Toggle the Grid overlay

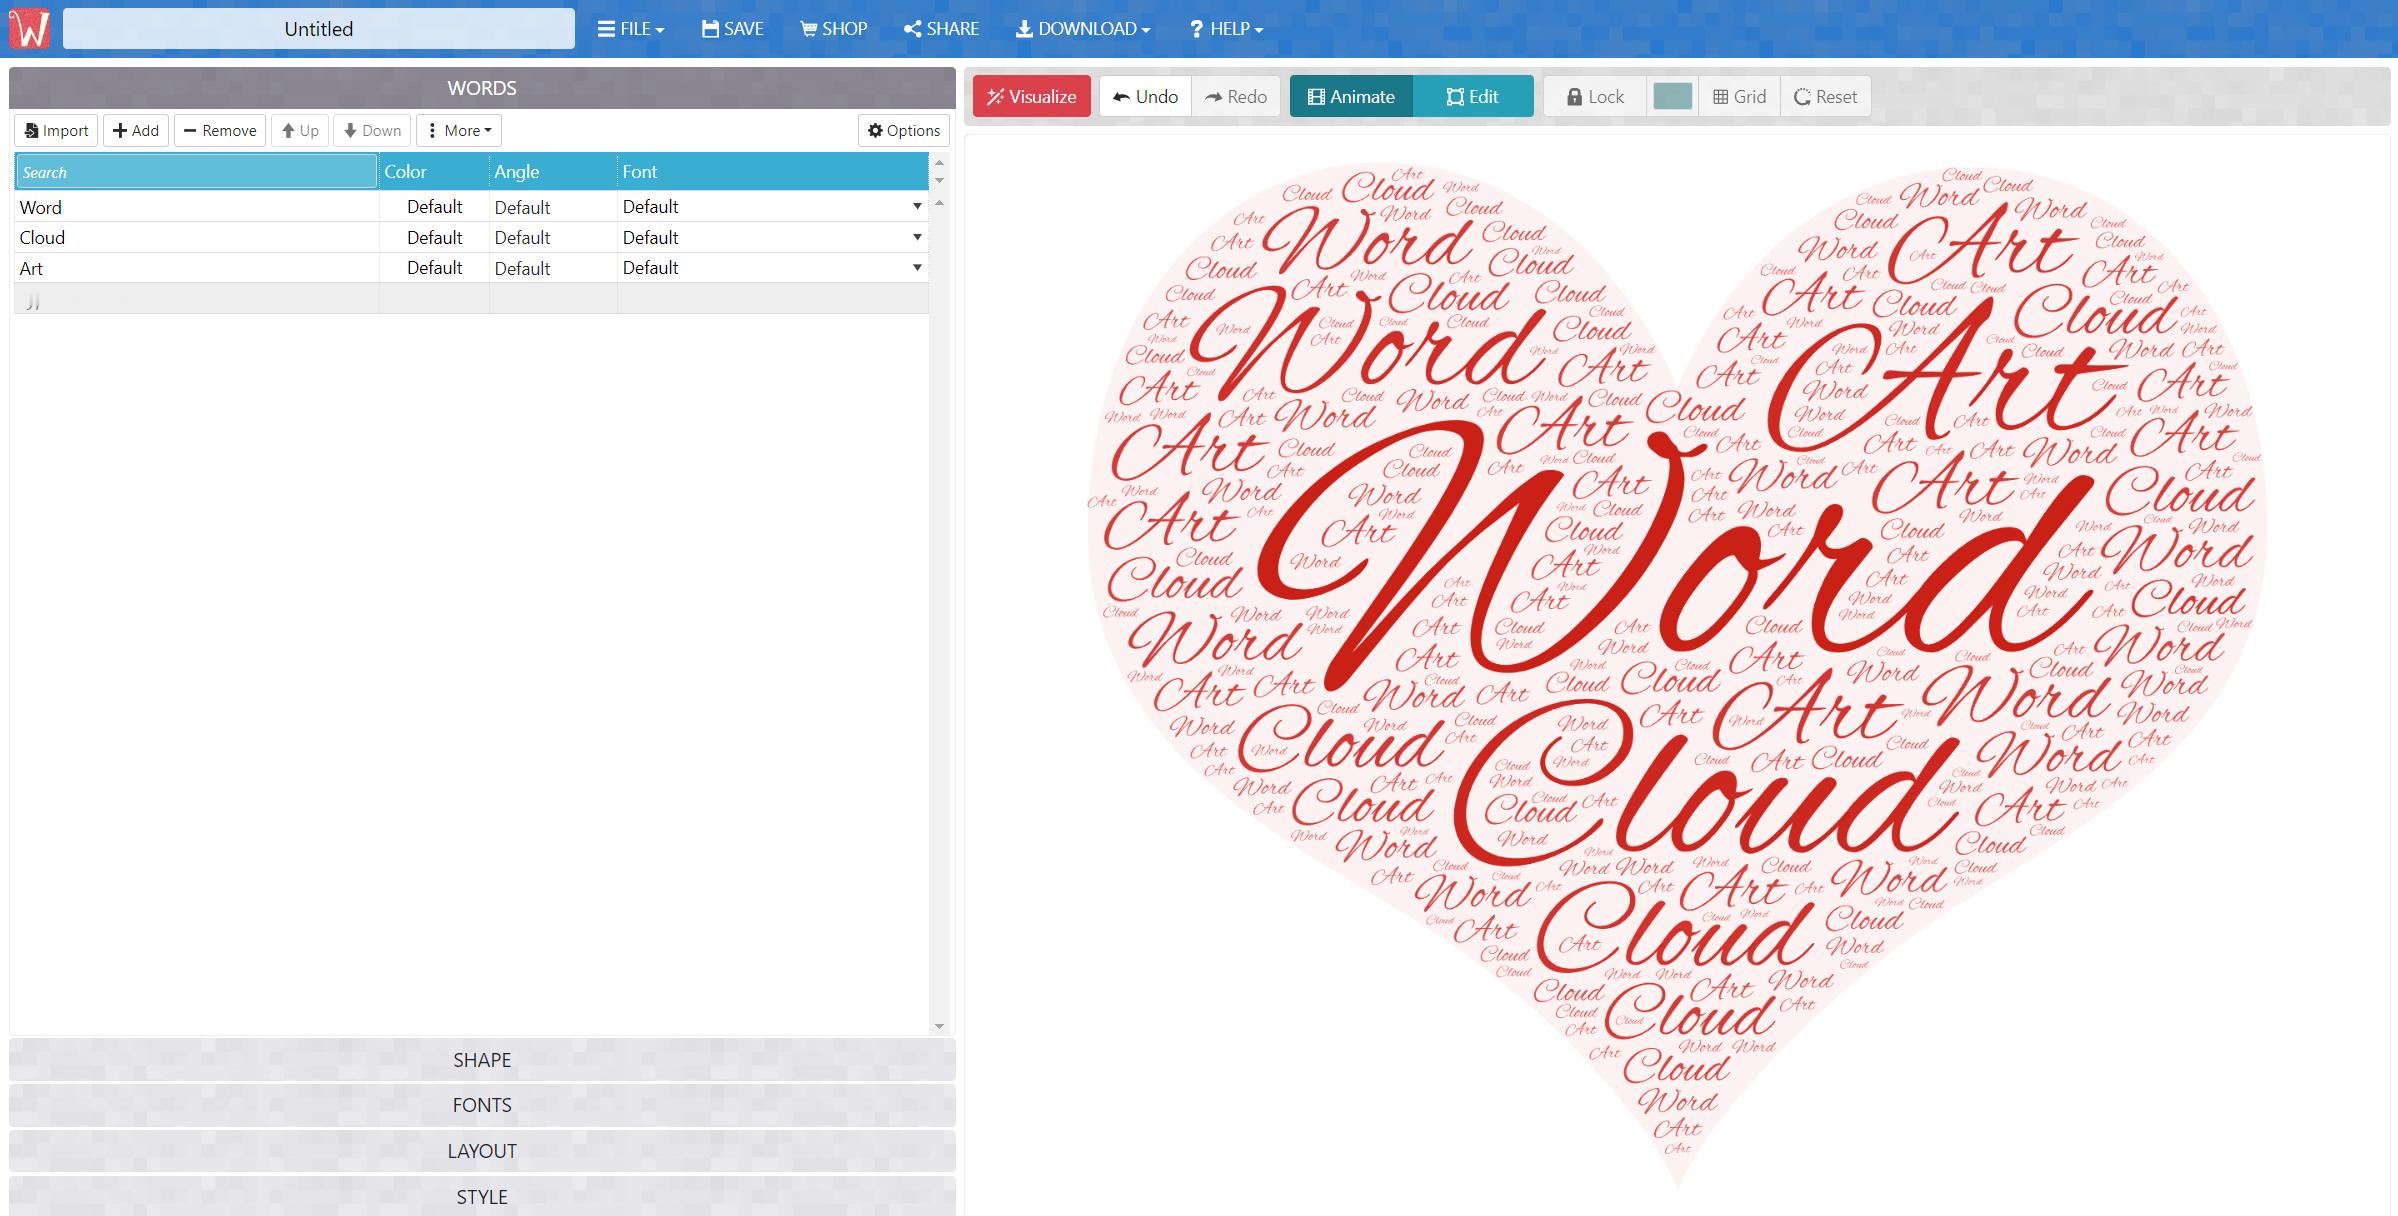1739,97
